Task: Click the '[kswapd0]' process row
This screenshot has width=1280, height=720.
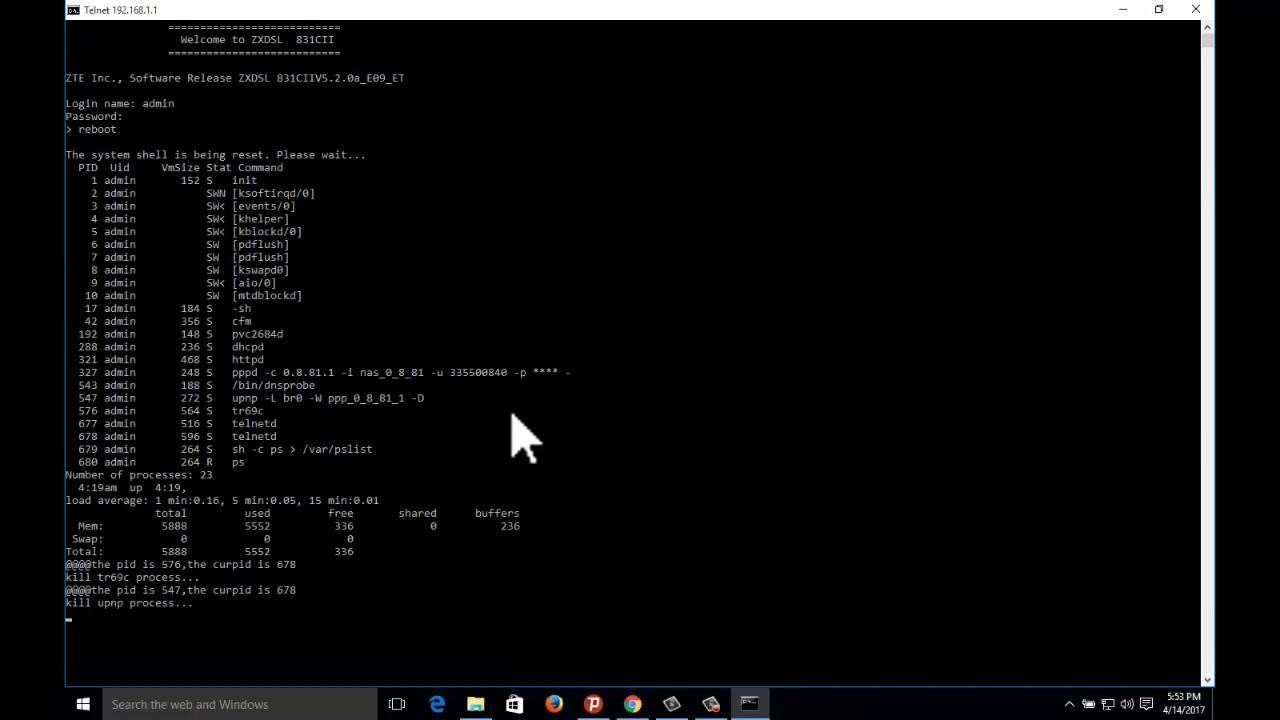Action: pyautogui.click(x=190, y=270)
